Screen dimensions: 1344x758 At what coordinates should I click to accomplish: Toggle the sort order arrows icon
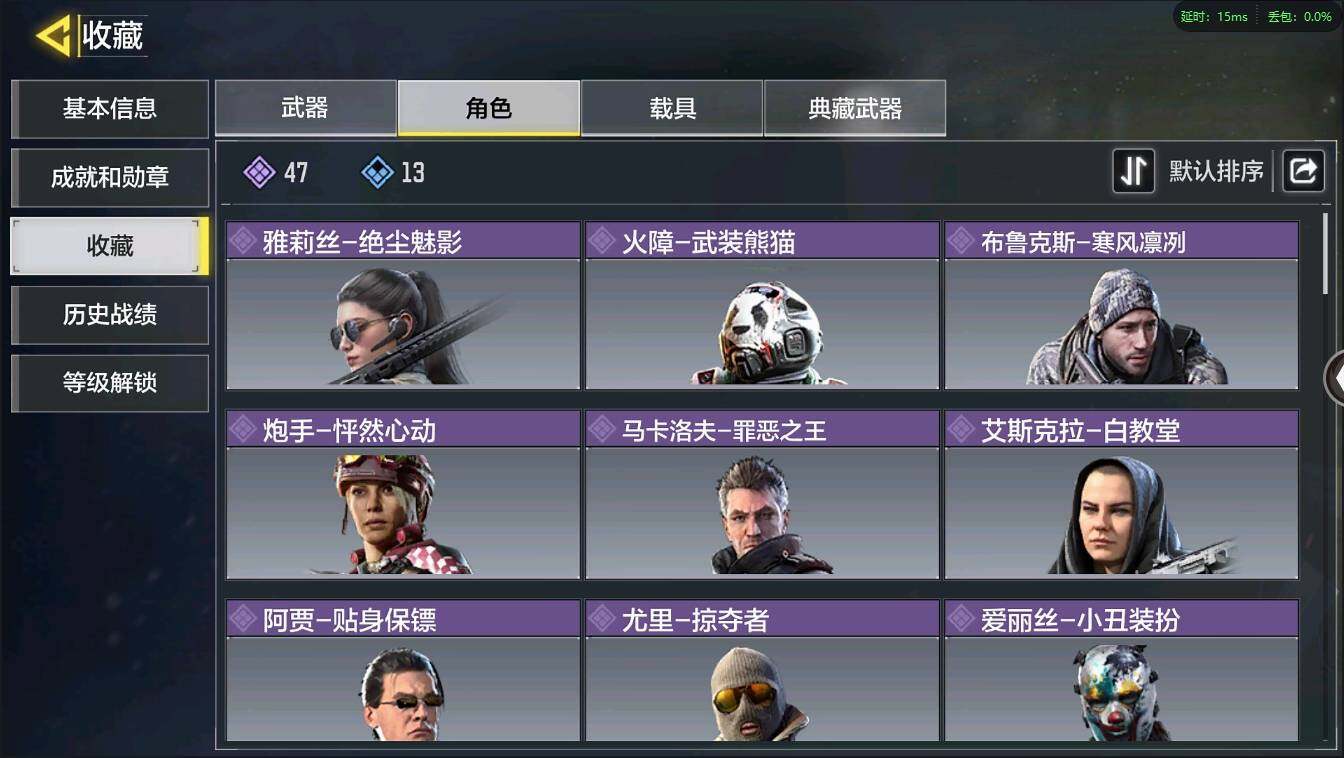coord(1134,171)
